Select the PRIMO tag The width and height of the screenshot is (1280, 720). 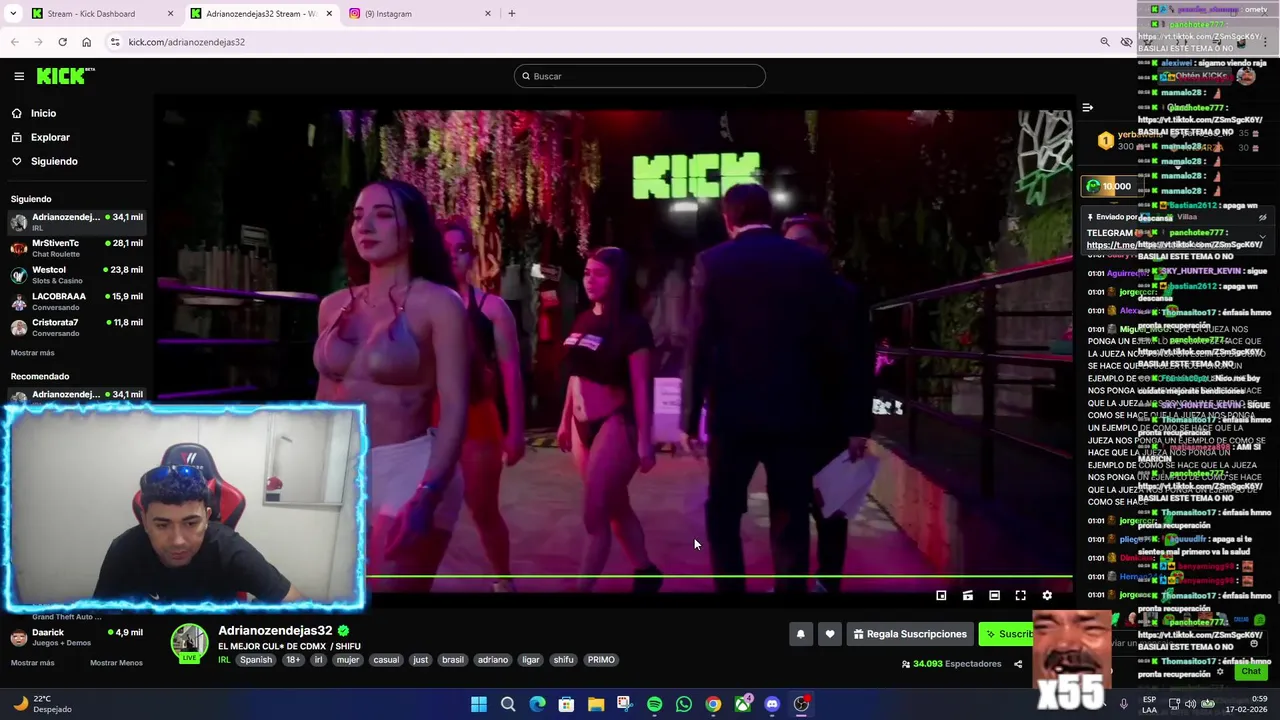(601, 660)
